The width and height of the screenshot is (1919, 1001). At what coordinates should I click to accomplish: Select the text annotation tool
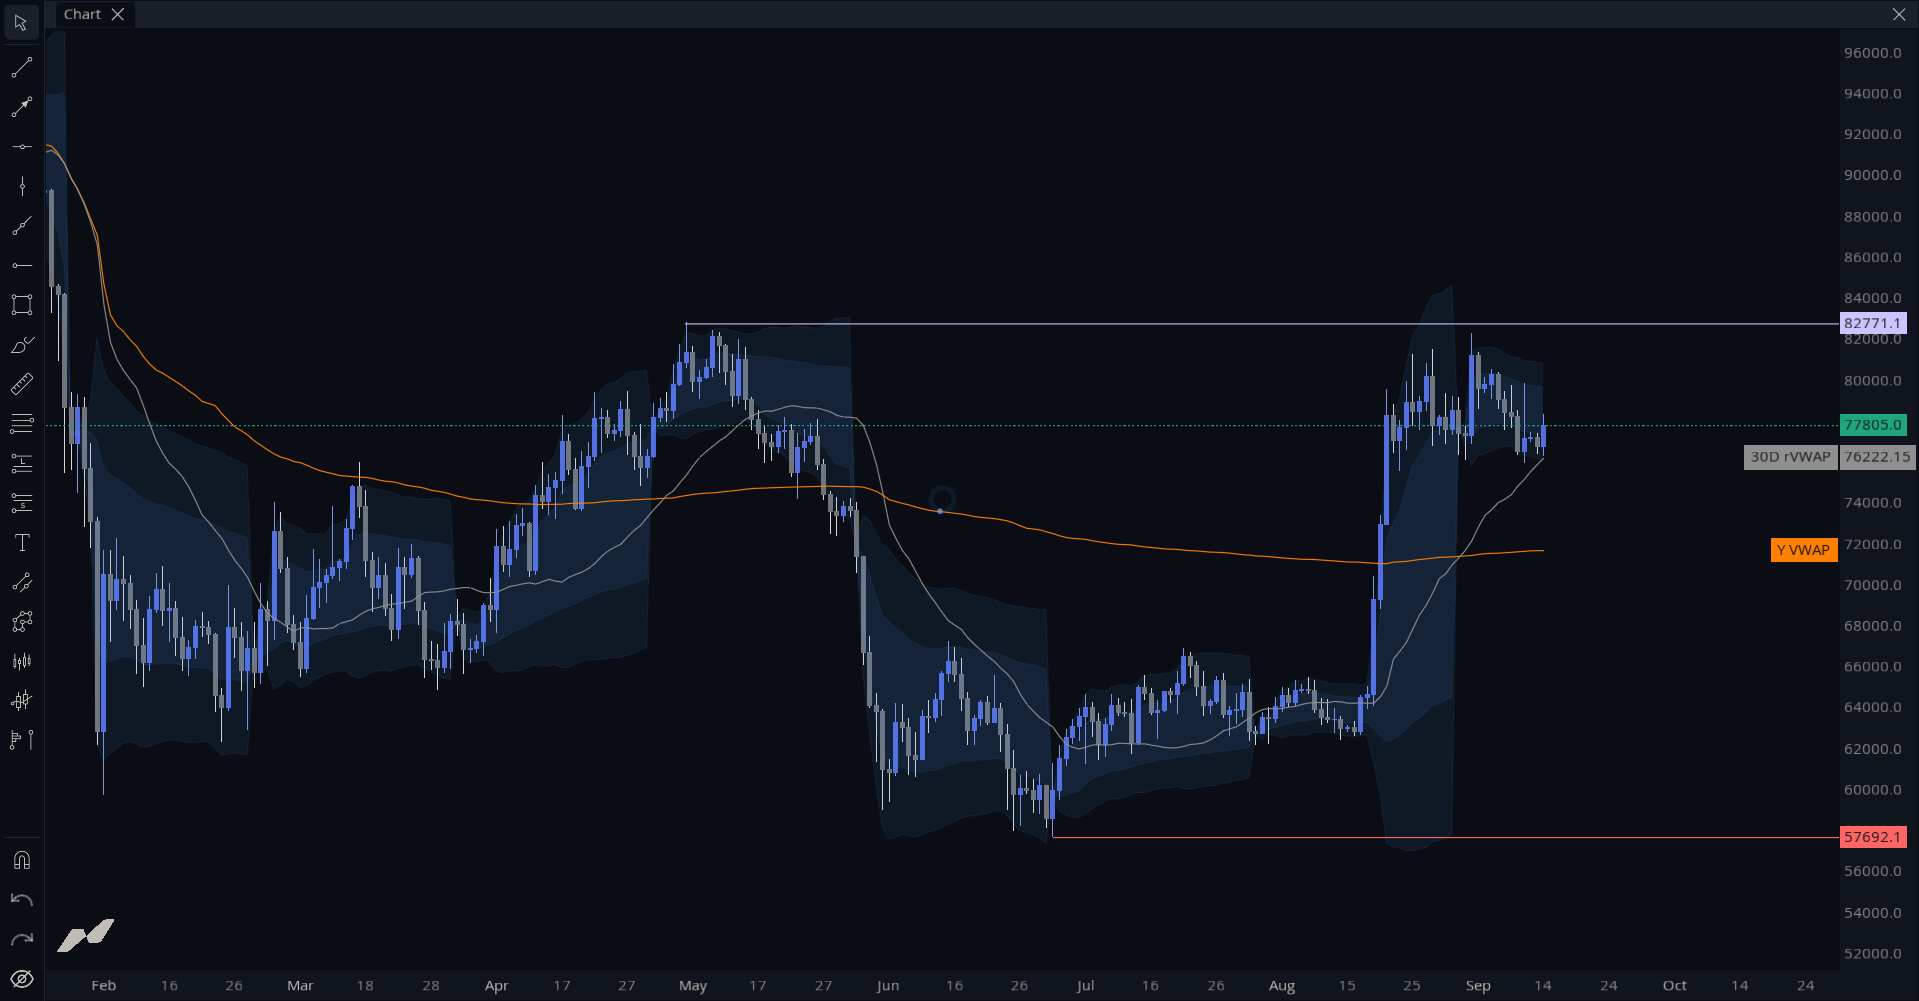point(21,543)
